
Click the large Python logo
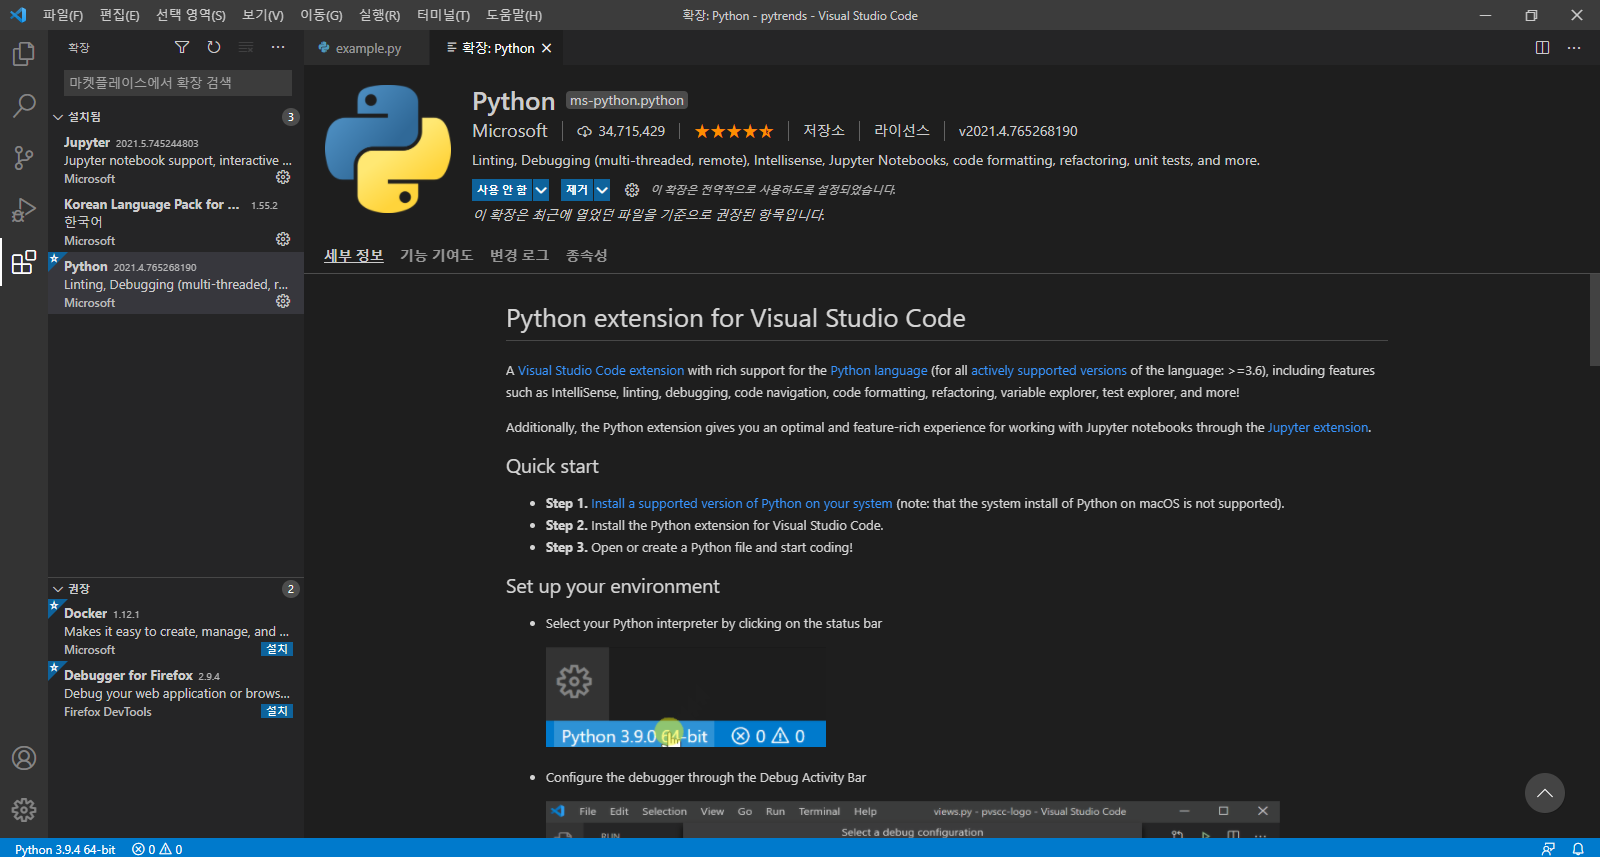coord(388,149)
